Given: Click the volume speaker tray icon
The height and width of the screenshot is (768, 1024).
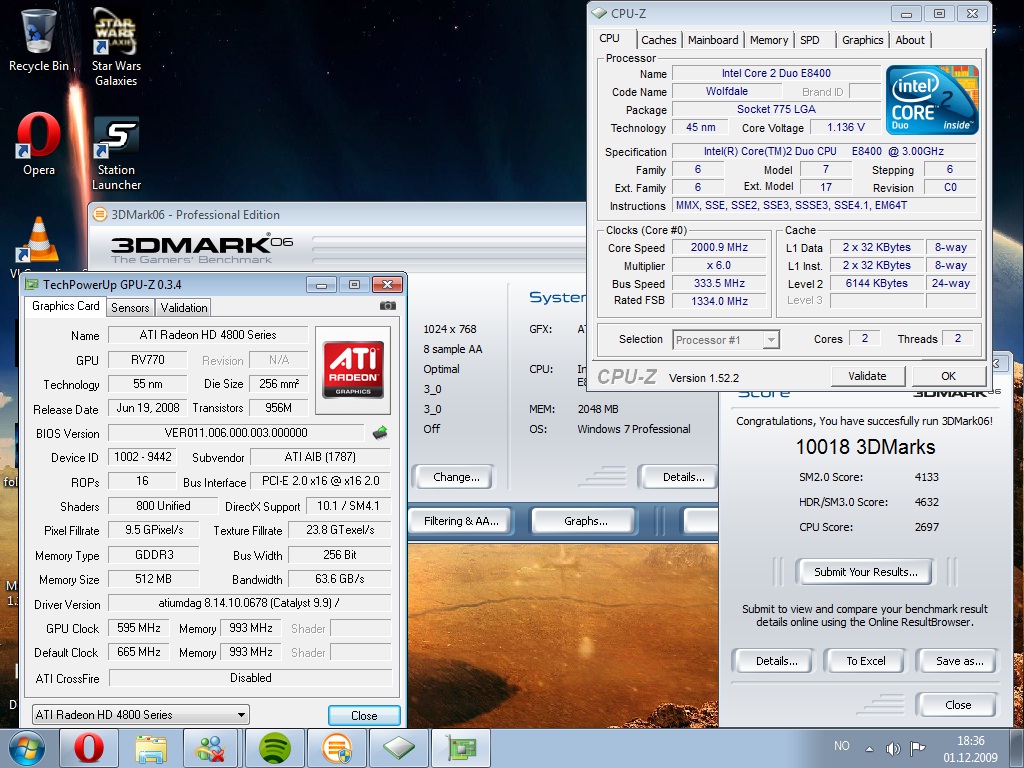Looking at the screenshot, I should pos(893,748).
